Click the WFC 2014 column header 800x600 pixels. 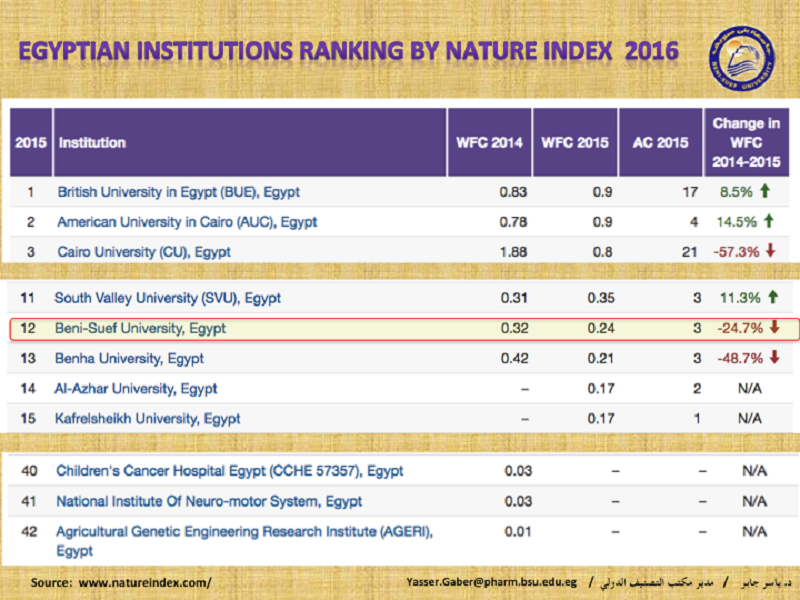(x=490, y=142)
